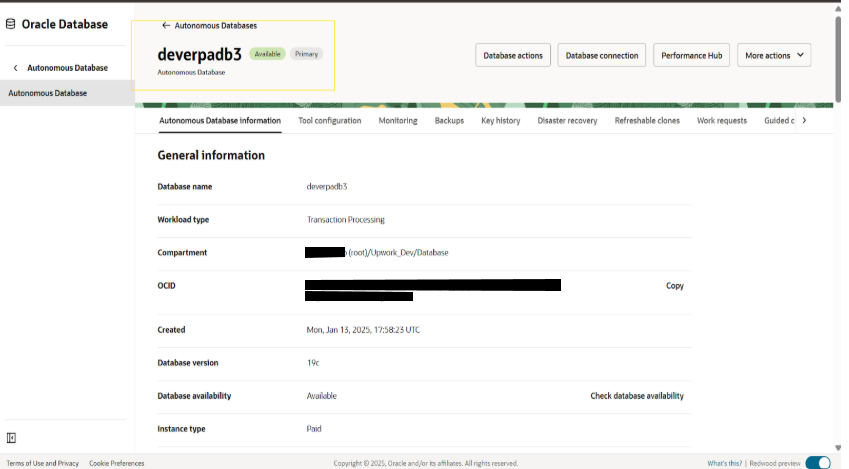Image resolution: width=849 pixels, height=469 pixels.
Task: Click the Database actions button
Action: point(513,55)
